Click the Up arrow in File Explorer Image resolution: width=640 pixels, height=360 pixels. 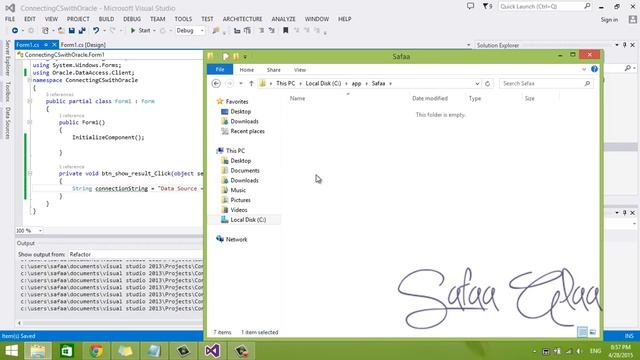pyautogui.click(x=251, y=84)
